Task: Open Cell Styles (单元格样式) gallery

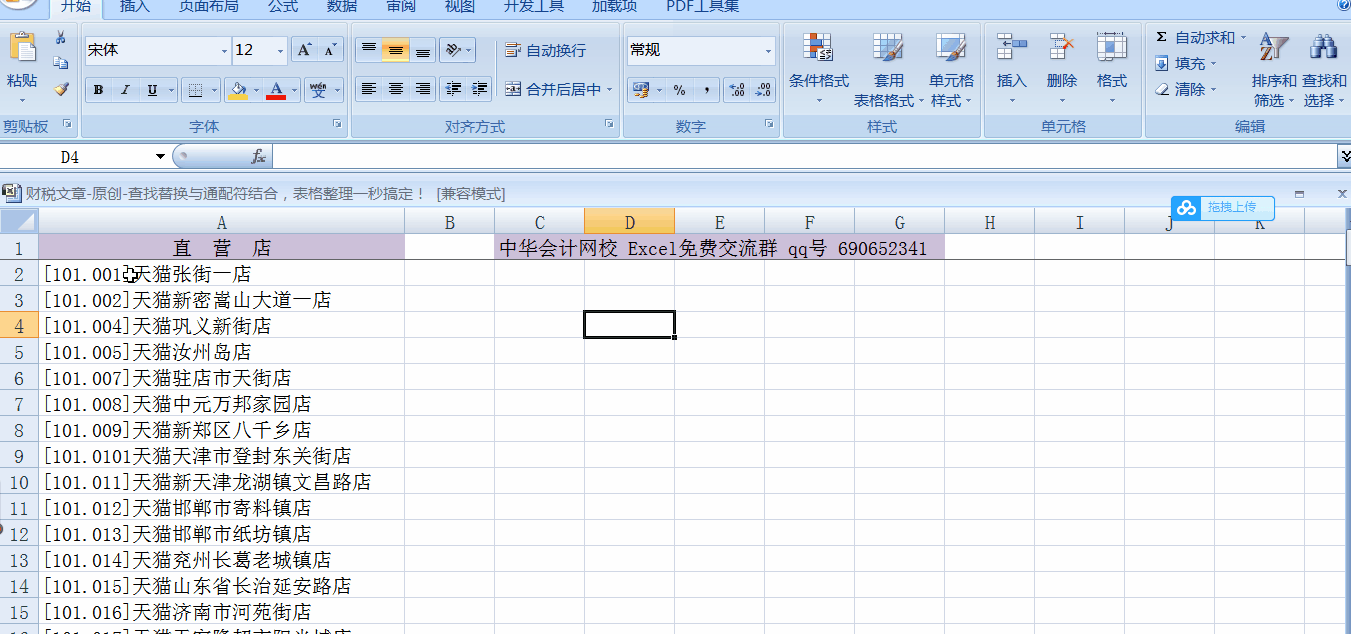Action: (x=951, y=68)
